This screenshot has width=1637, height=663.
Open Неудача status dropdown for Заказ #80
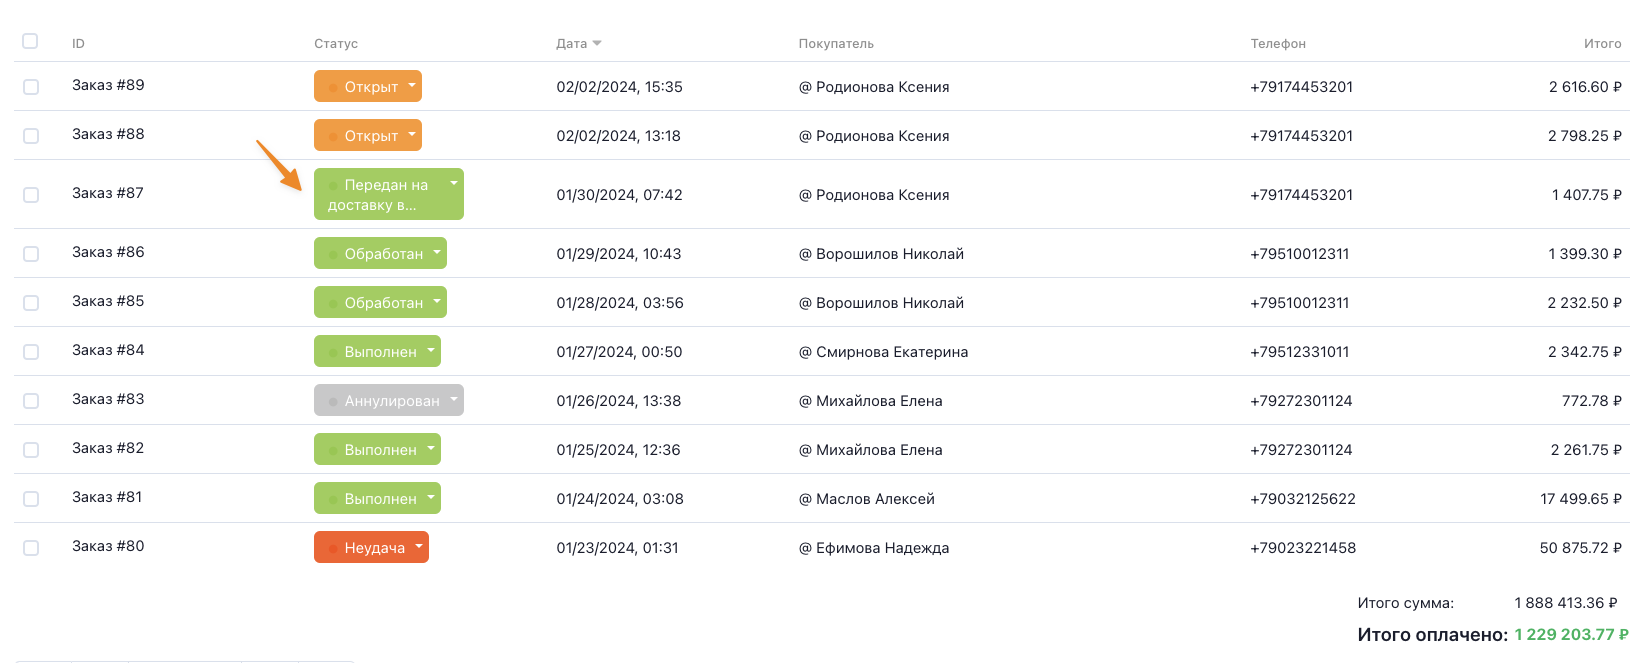(x=371, y=547)
